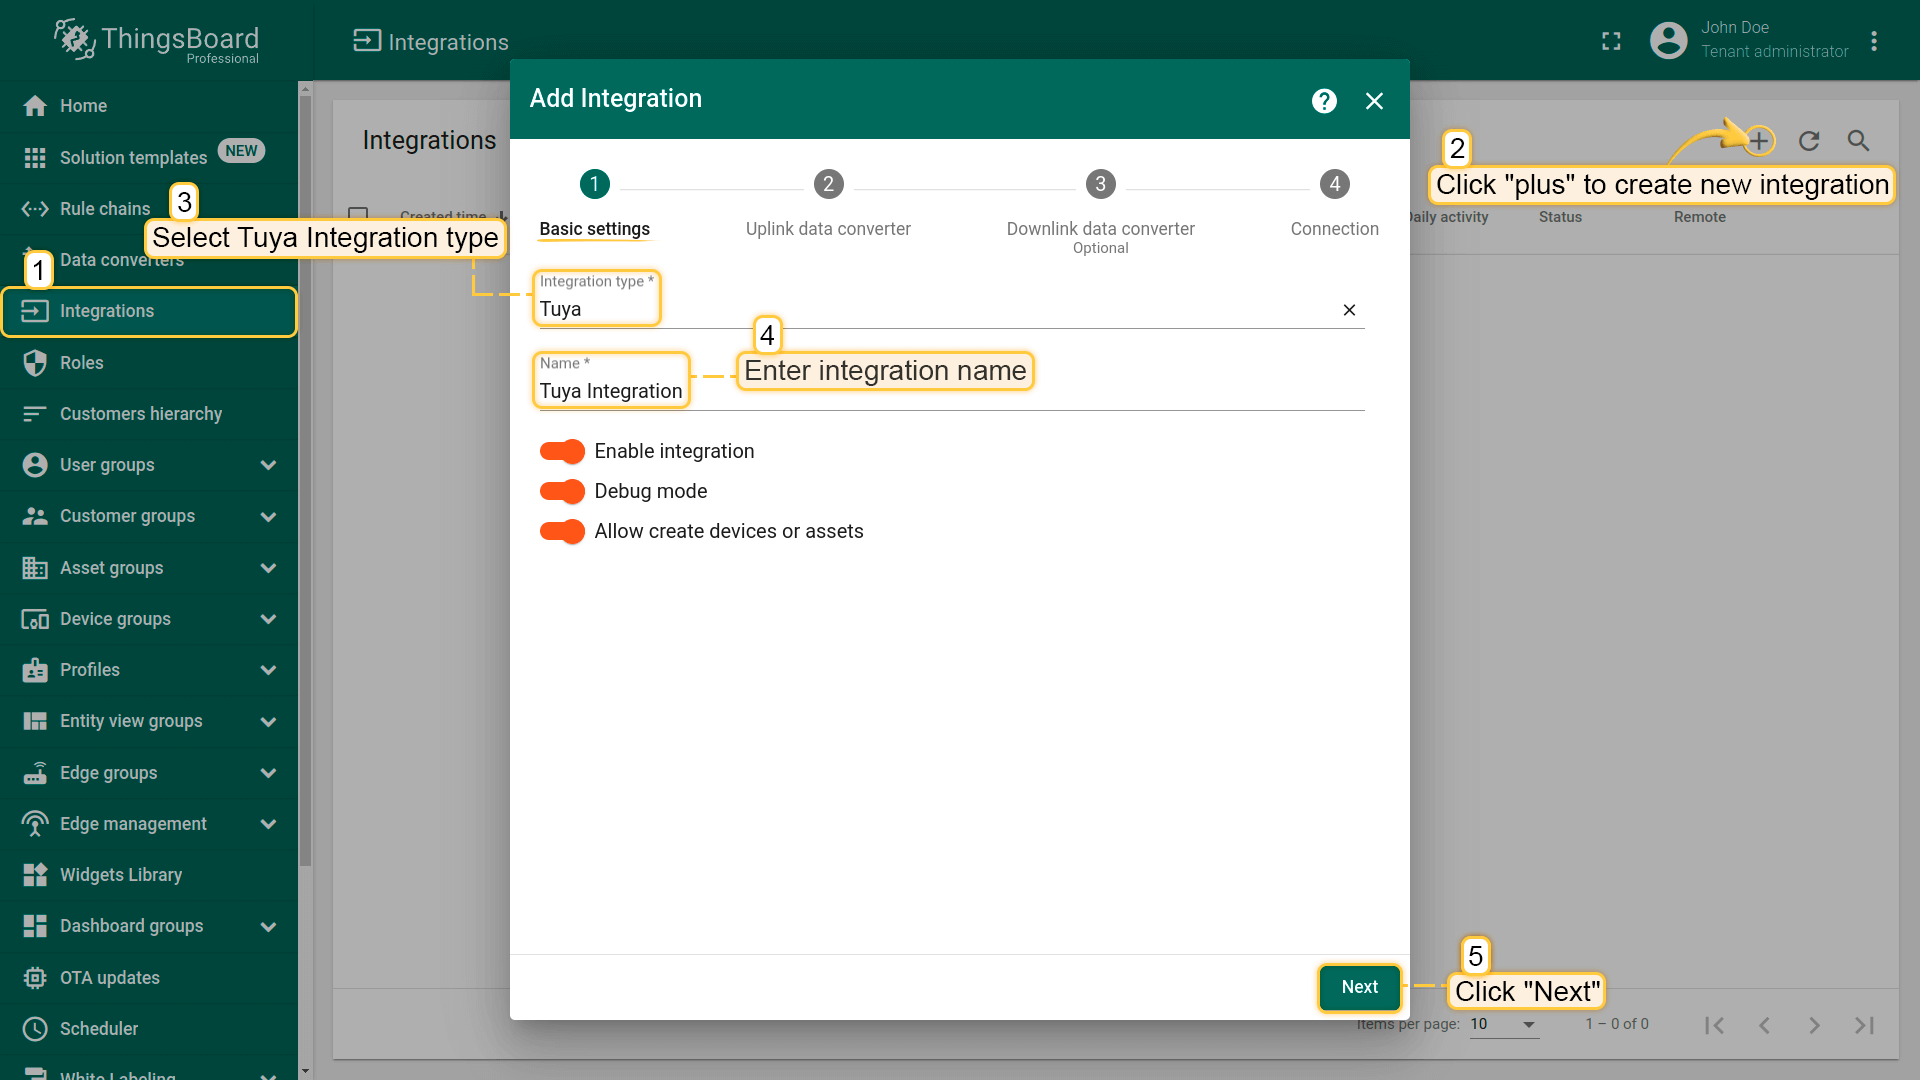Turn off the Debug mode toggle
The height and width of the screenshot is (1080, 1920).
tap(562, 491)
